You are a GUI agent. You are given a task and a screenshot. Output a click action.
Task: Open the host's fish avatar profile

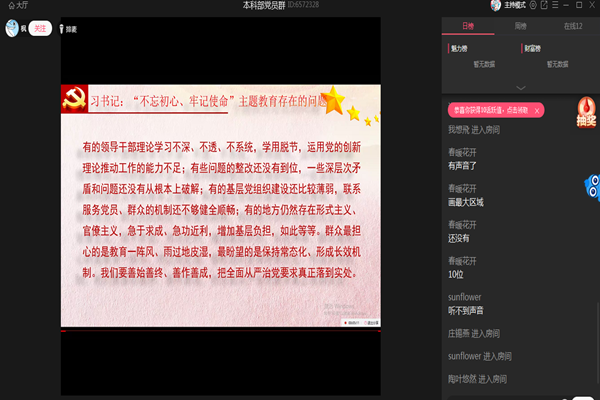point(12,28)
